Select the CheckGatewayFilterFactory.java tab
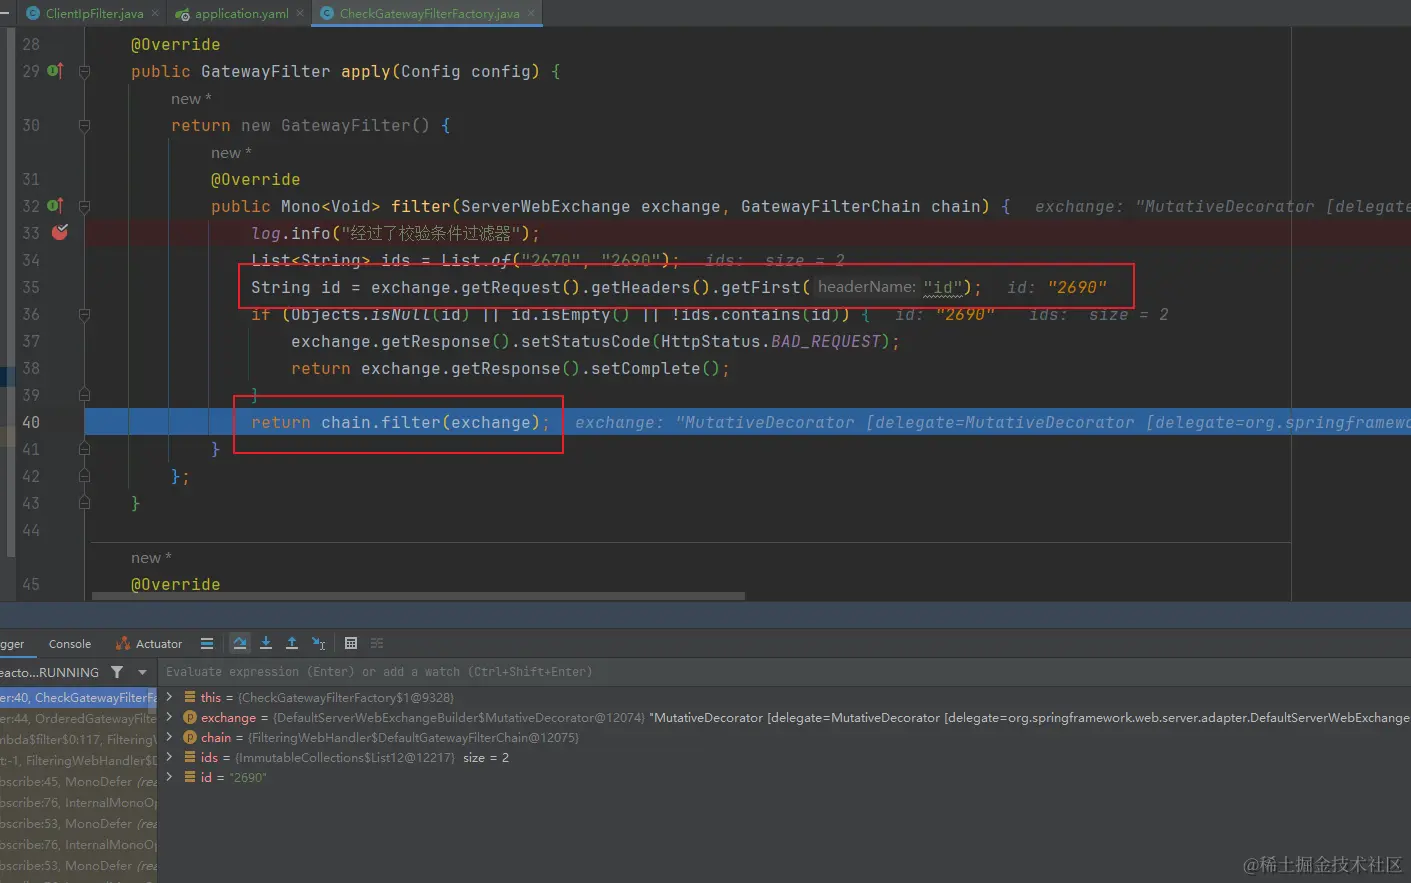This screenshot has width=1411, height=883. tap(429, 13)
